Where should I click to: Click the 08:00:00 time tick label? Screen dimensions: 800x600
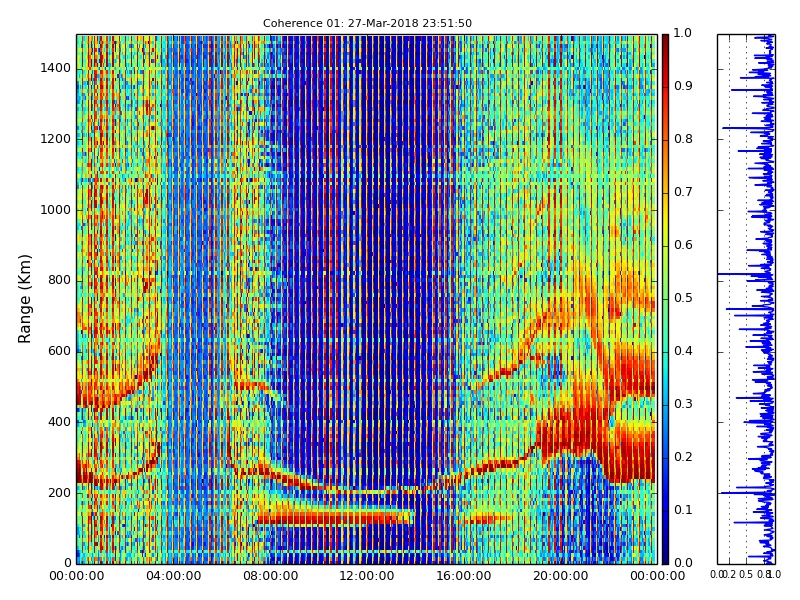pos(270,577)
